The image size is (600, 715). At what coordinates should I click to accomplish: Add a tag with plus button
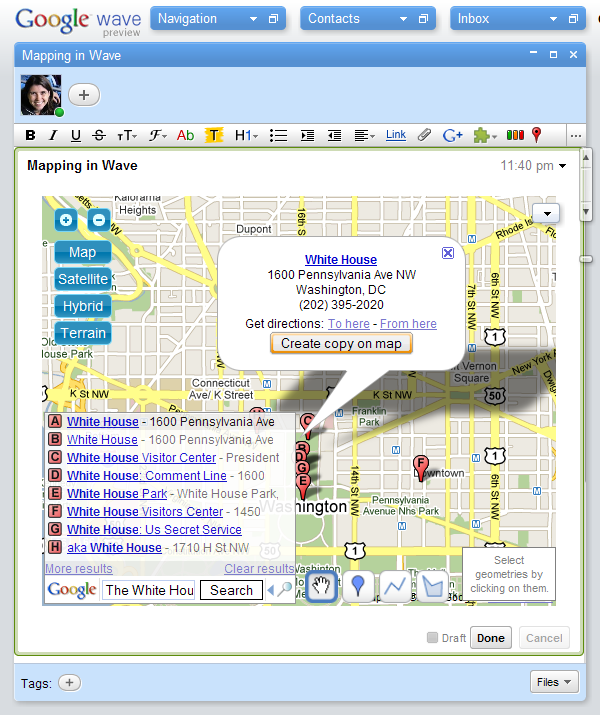point(69,683)
